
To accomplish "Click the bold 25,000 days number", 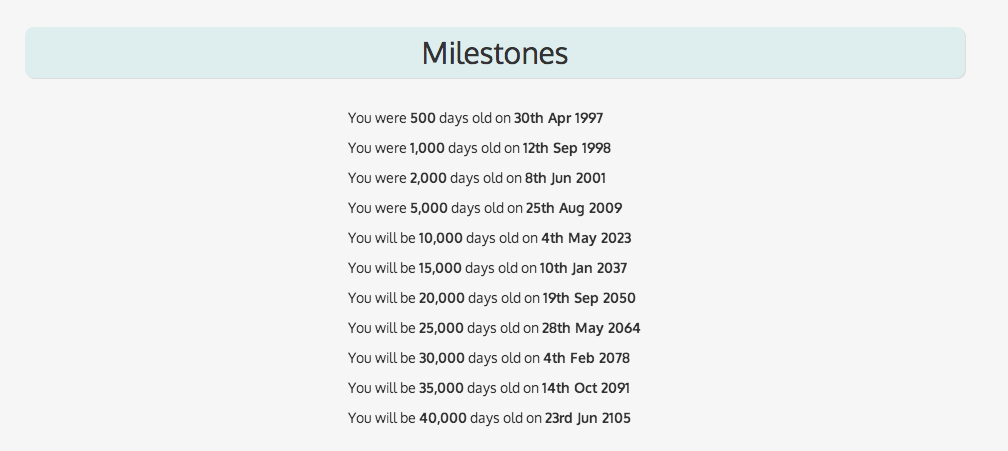I will point(441,328).
